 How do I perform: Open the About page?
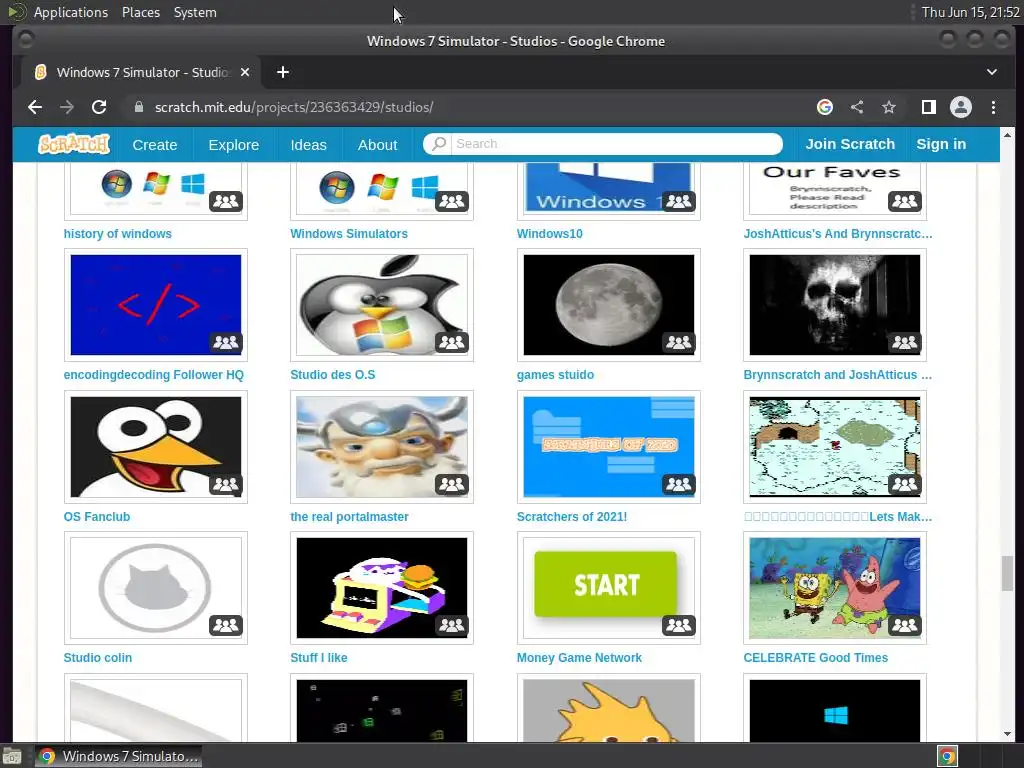[377, 144]
